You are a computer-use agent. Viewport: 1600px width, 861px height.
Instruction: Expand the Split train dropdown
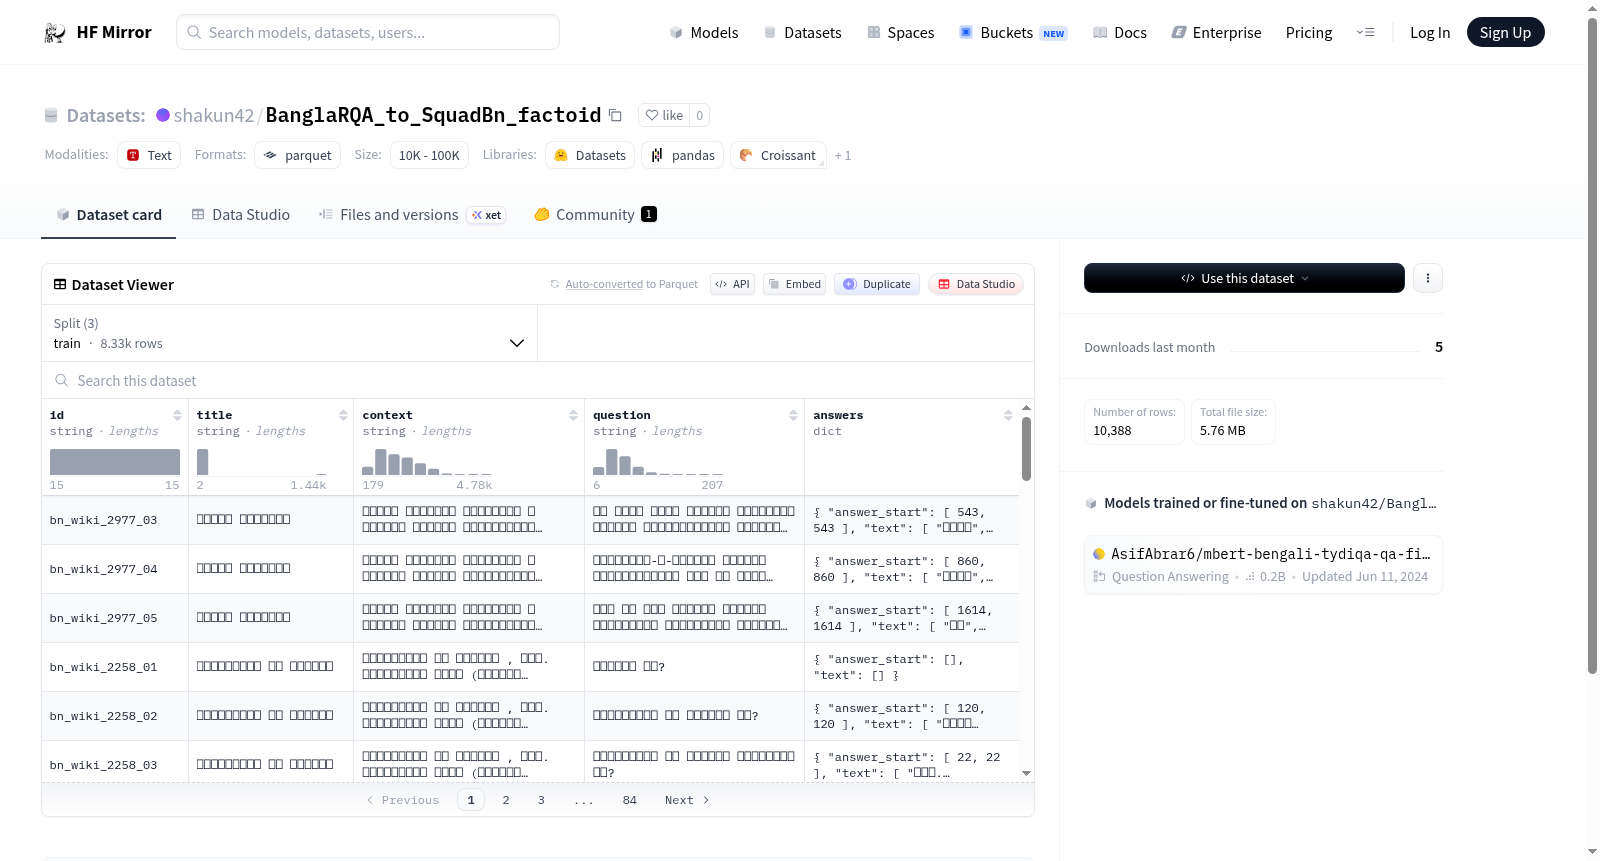click(289, 333)
